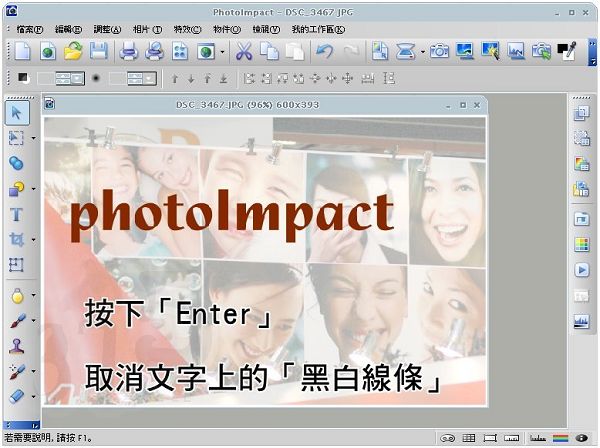Select the Transform tool

click(x=16, y=265)
